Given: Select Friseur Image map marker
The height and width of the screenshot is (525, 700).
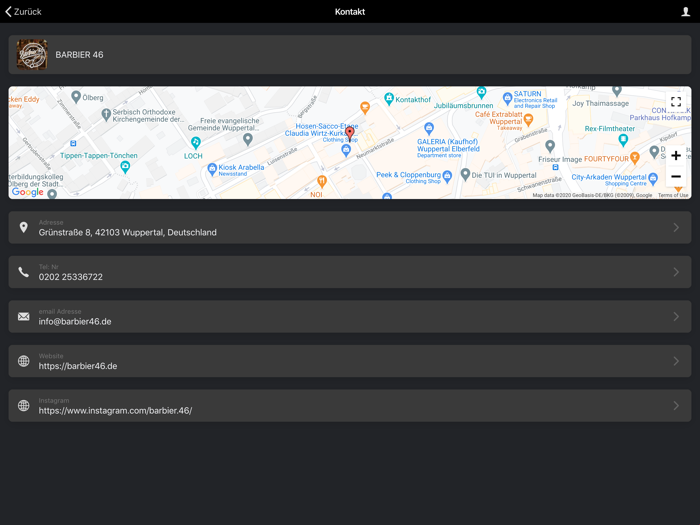Looking at the screenshot, I should click(x=550, y=146).
